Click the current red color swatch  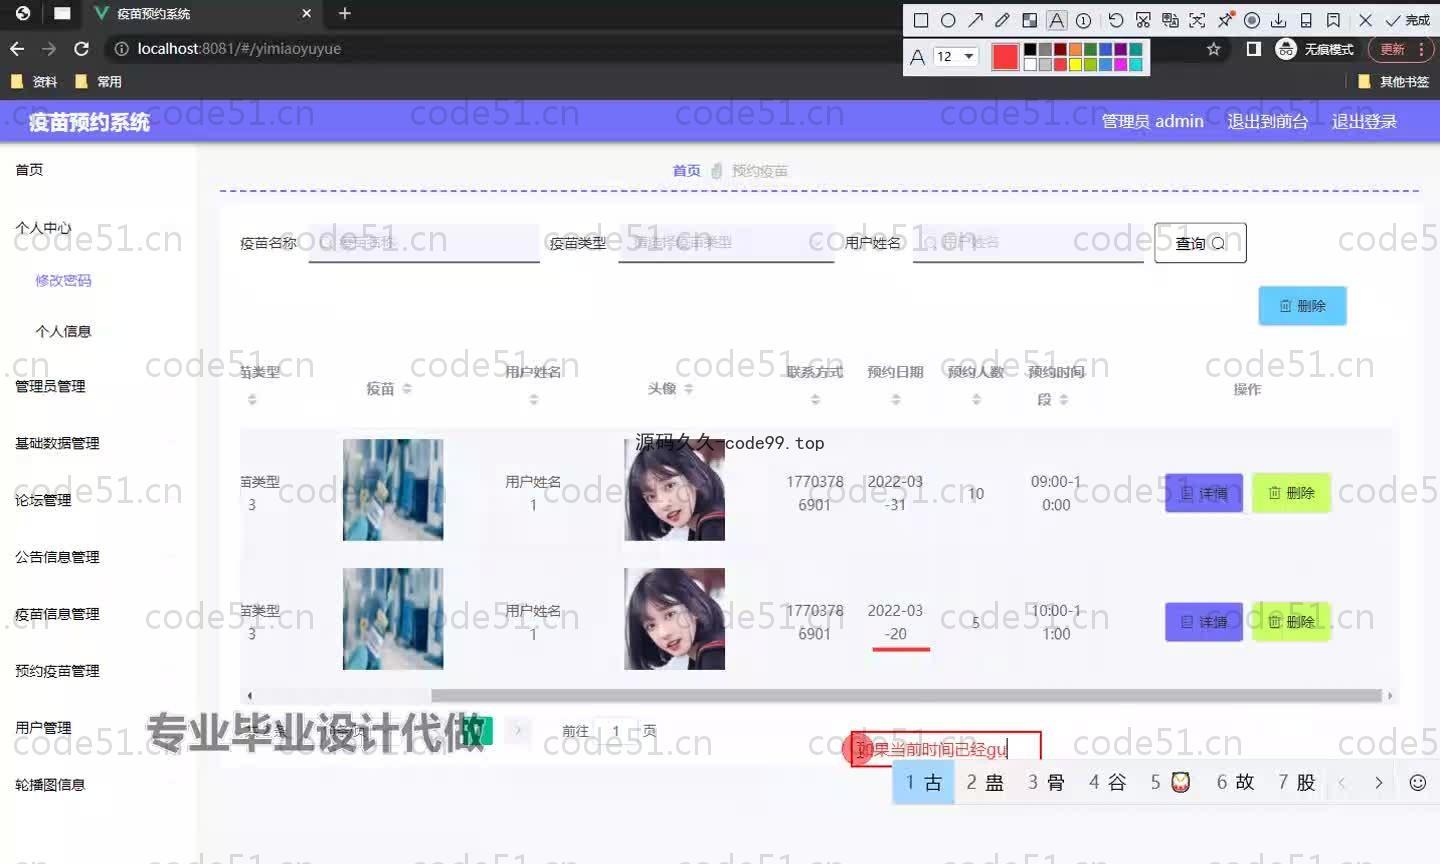[1005, 57]
